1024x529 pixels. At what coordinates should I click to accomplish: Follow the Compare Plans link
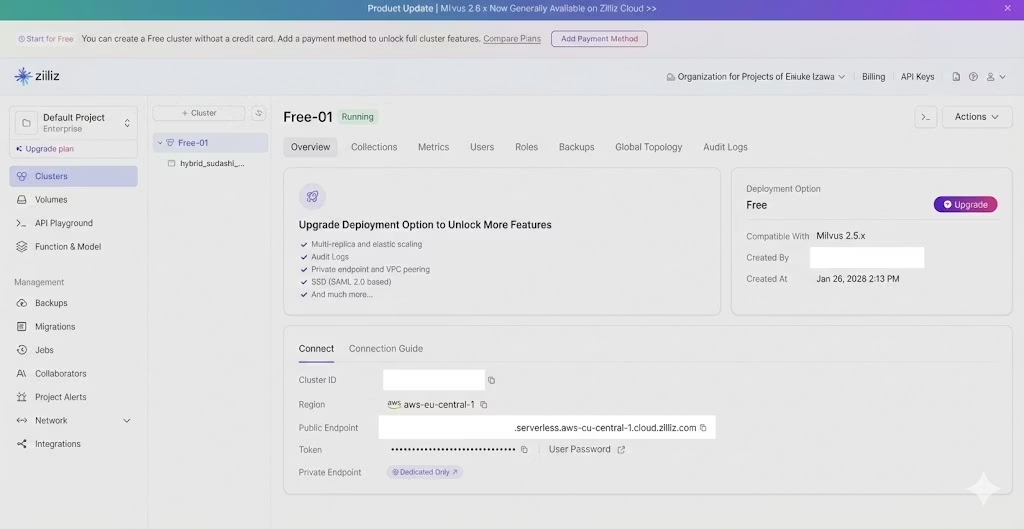click(512, 39)
